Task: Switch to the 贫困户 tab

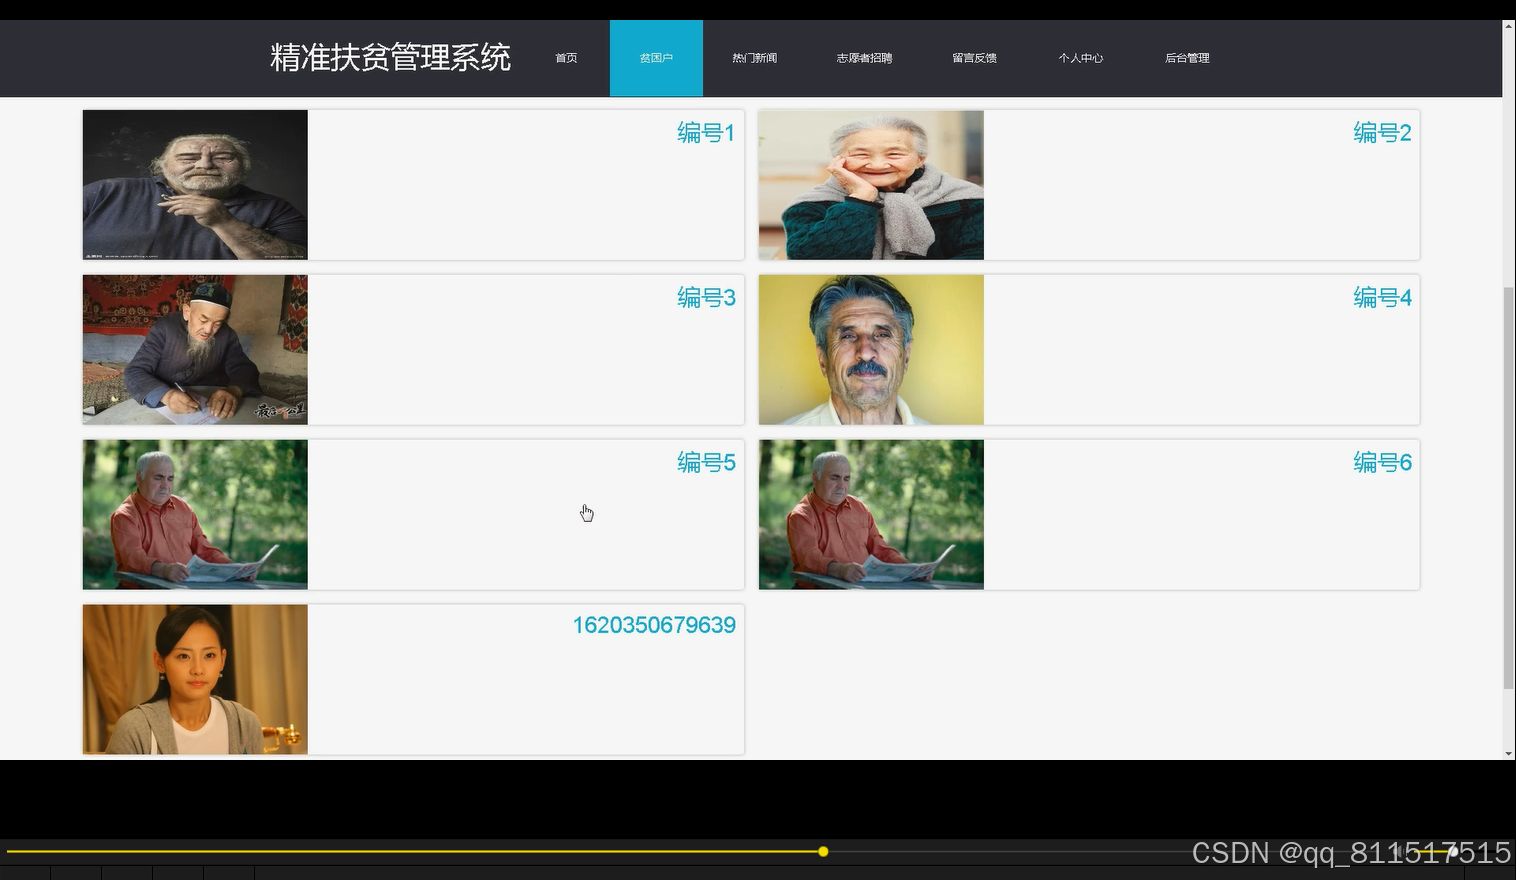Action: [x=656, y=57]
